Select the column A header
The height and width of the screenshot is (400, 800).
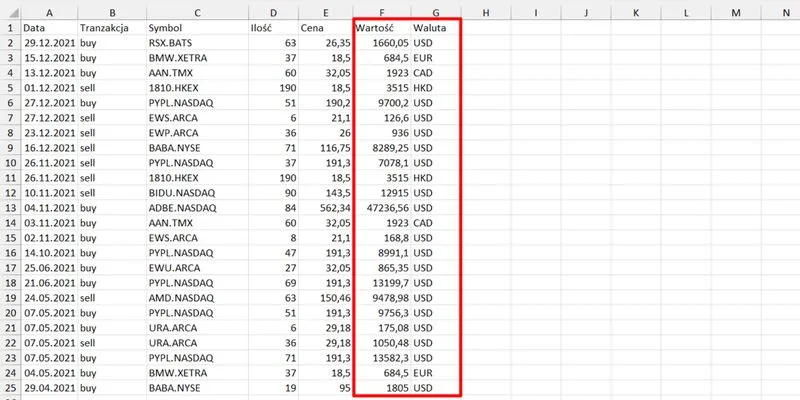coord(48,12)
